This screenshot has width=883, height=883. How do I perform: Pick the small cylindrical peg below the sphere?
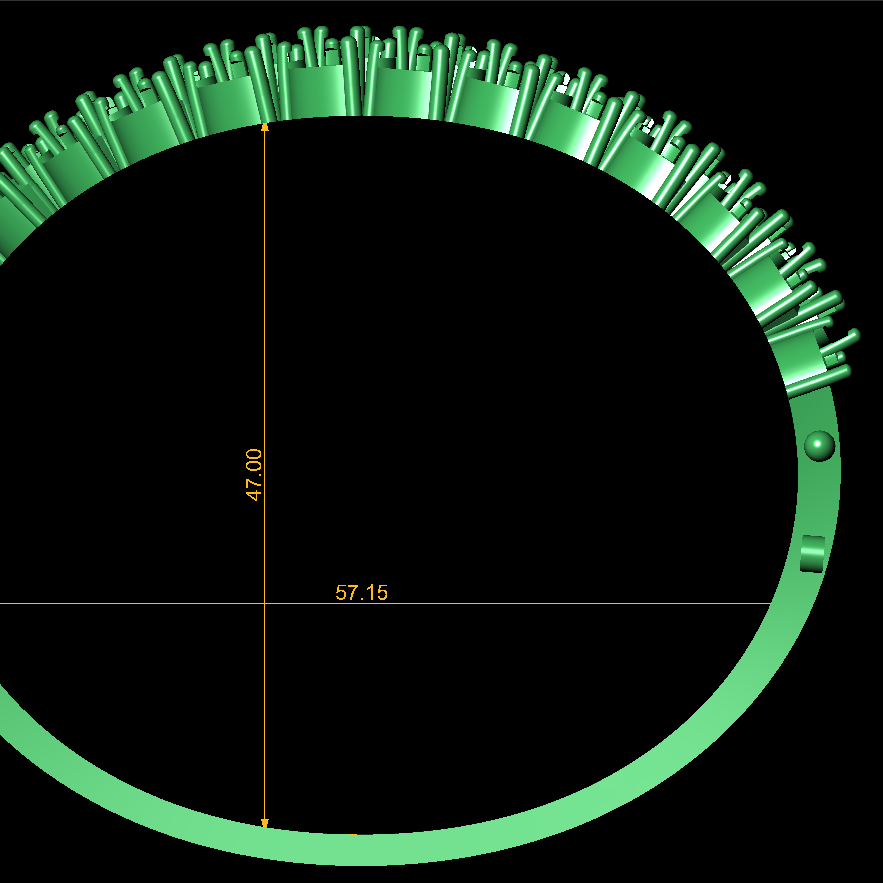tap(813, 553)
